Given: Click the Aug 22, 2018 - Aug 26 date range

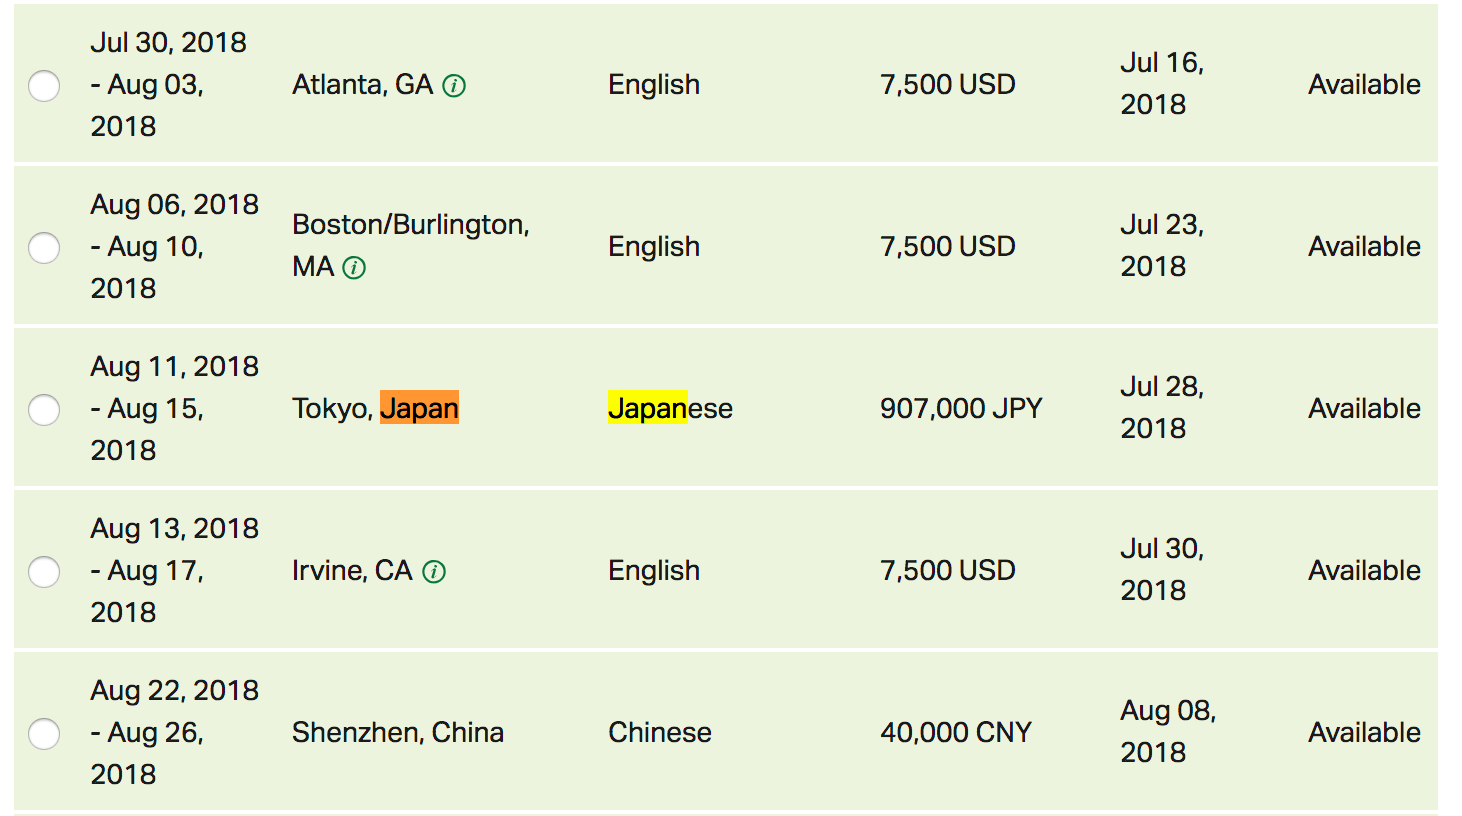Looking at the screenshot, I should [x=174, y=732].
